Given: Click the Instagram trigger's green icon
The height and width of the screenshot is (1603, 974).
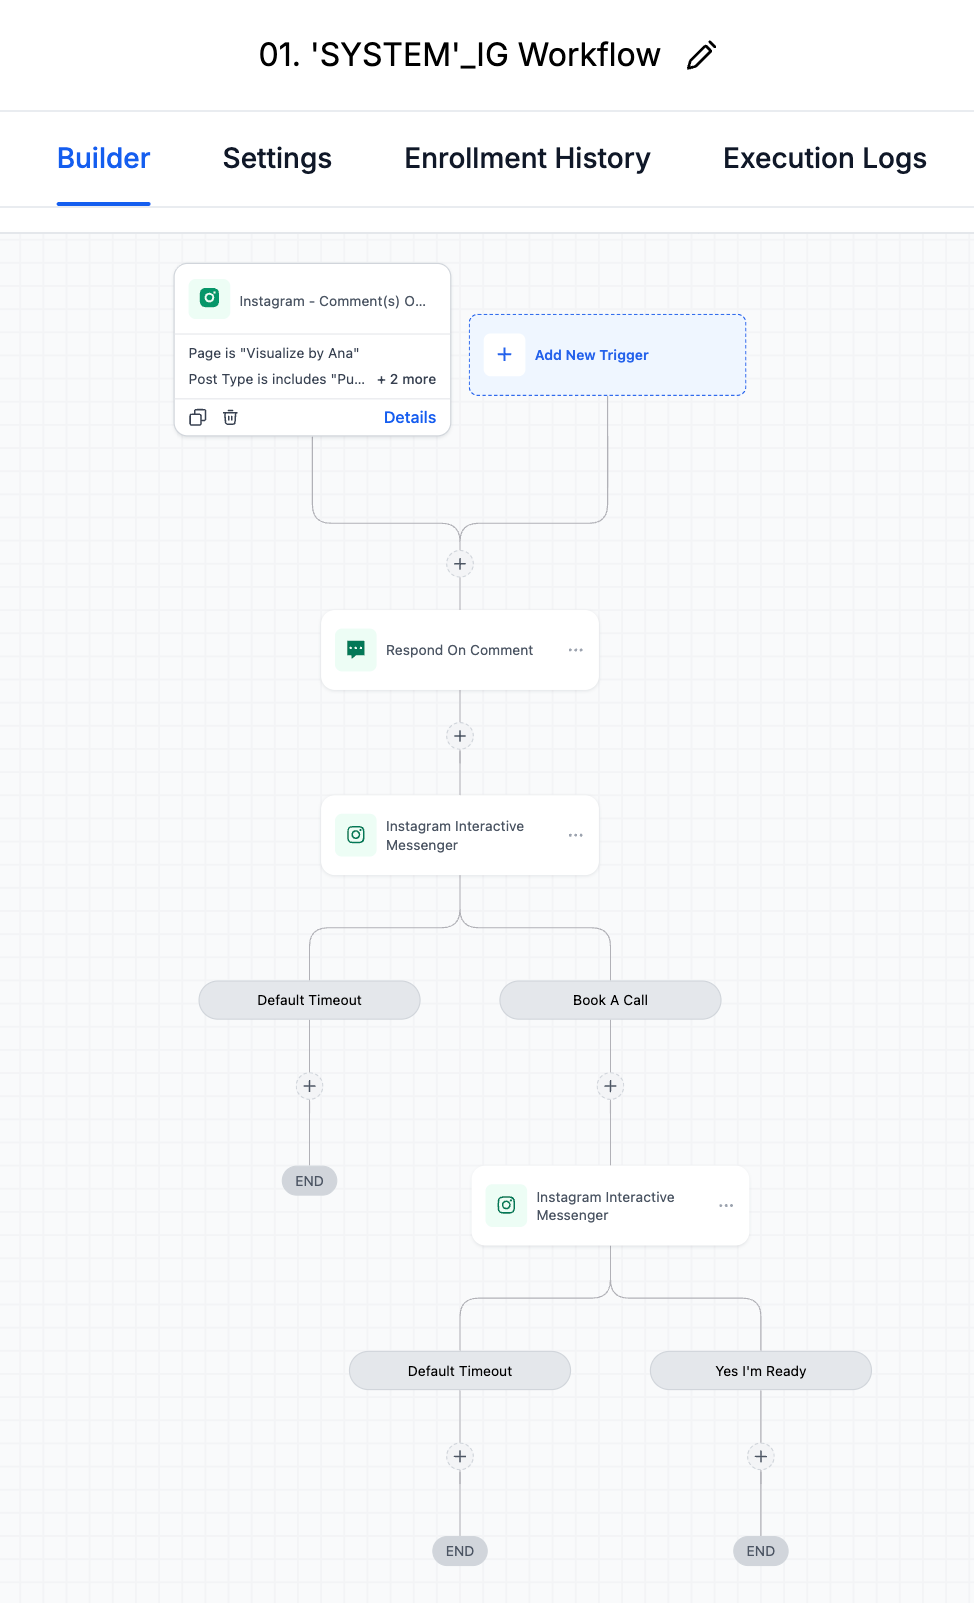Looking at the screenshot, I should [209, 299].
